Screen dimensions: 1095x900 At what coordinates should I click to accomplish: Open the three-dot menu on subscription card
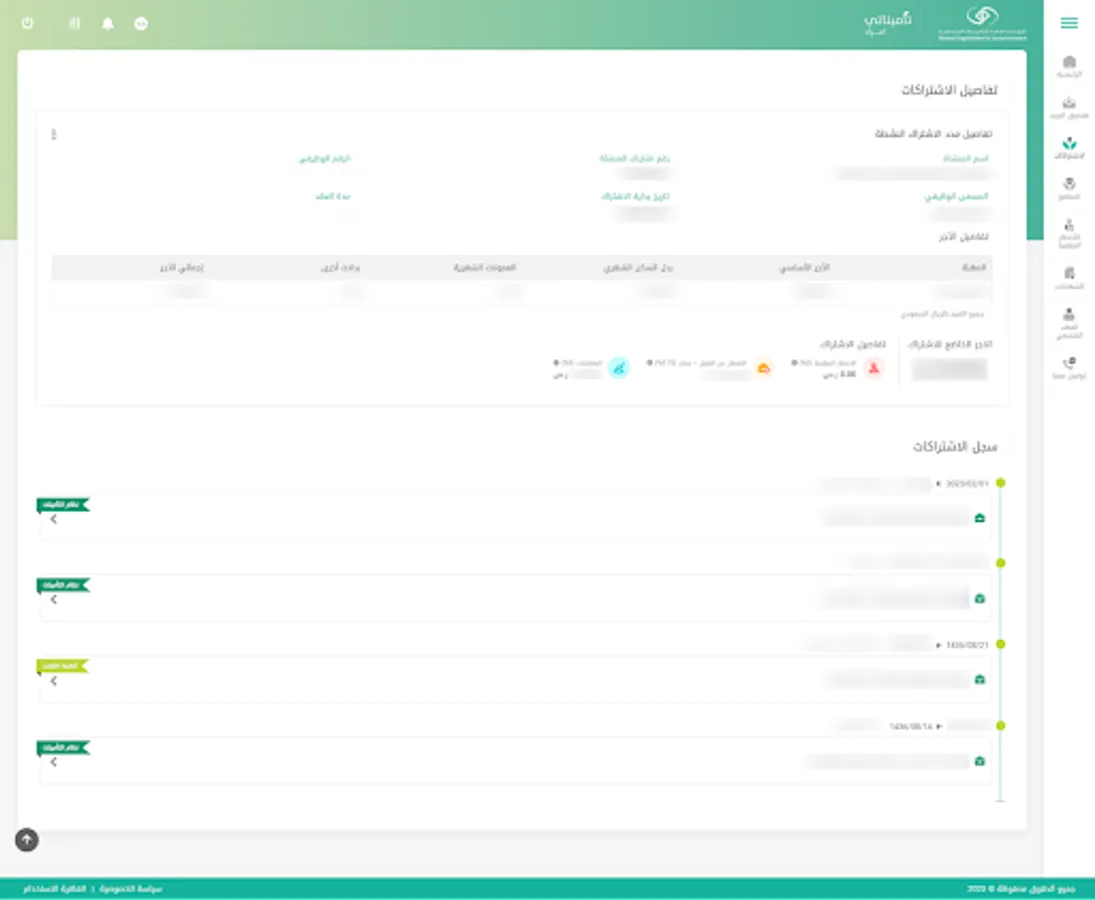coord(54,134)
